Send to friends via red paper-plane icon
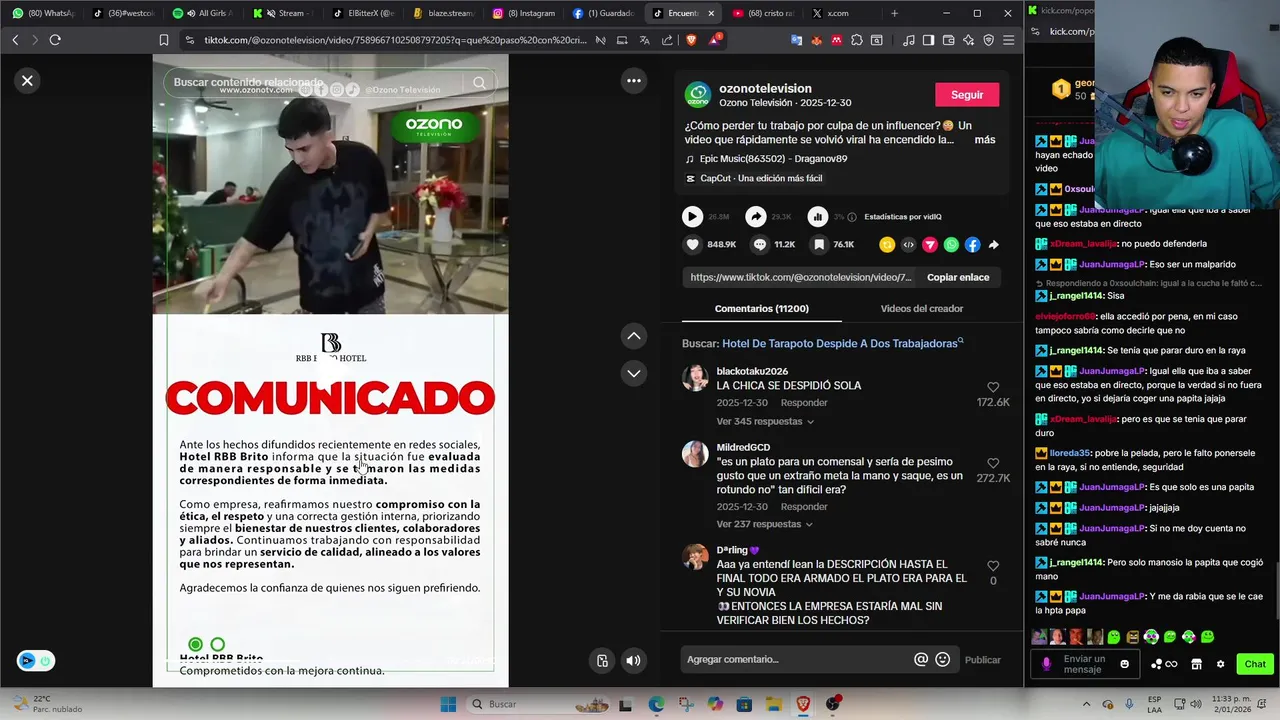 [930, 244]
